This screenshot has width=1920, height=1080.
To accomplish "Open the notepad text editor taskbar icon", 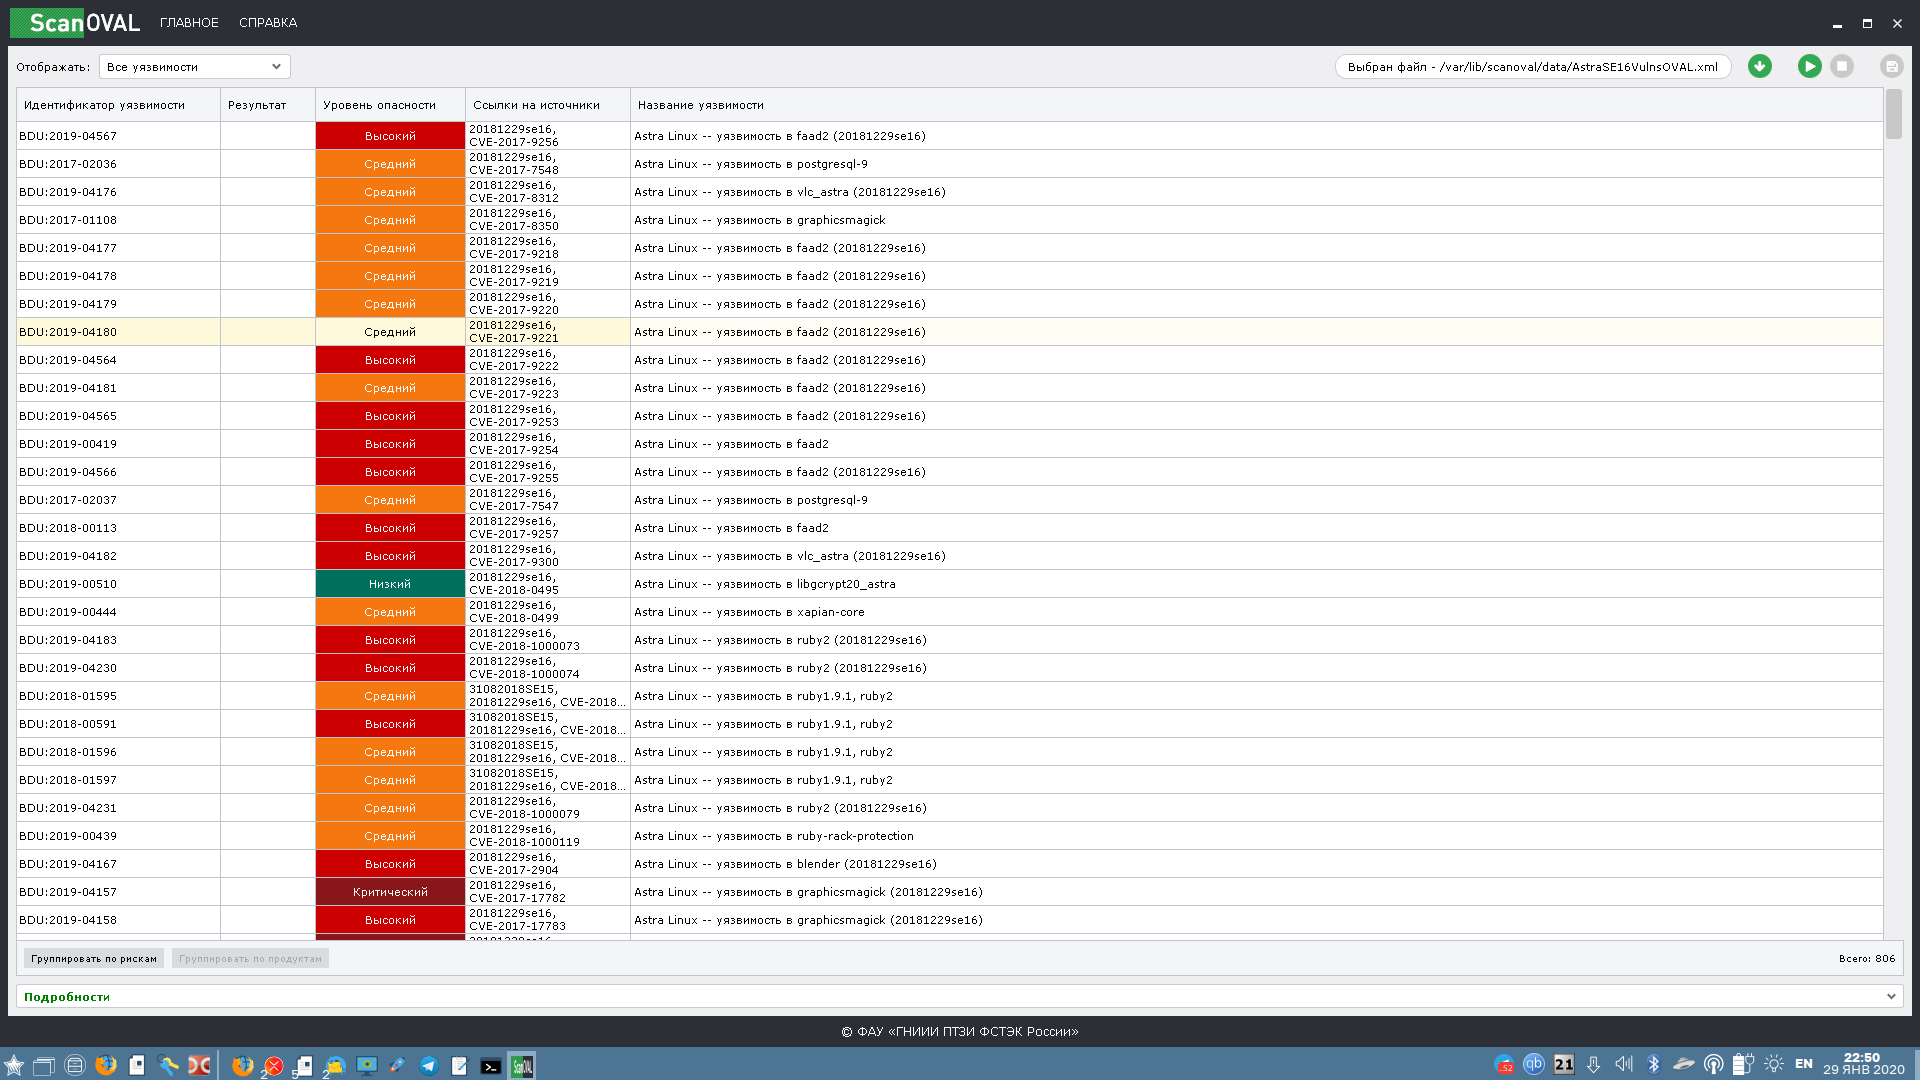I will (x=459, y=1066).
